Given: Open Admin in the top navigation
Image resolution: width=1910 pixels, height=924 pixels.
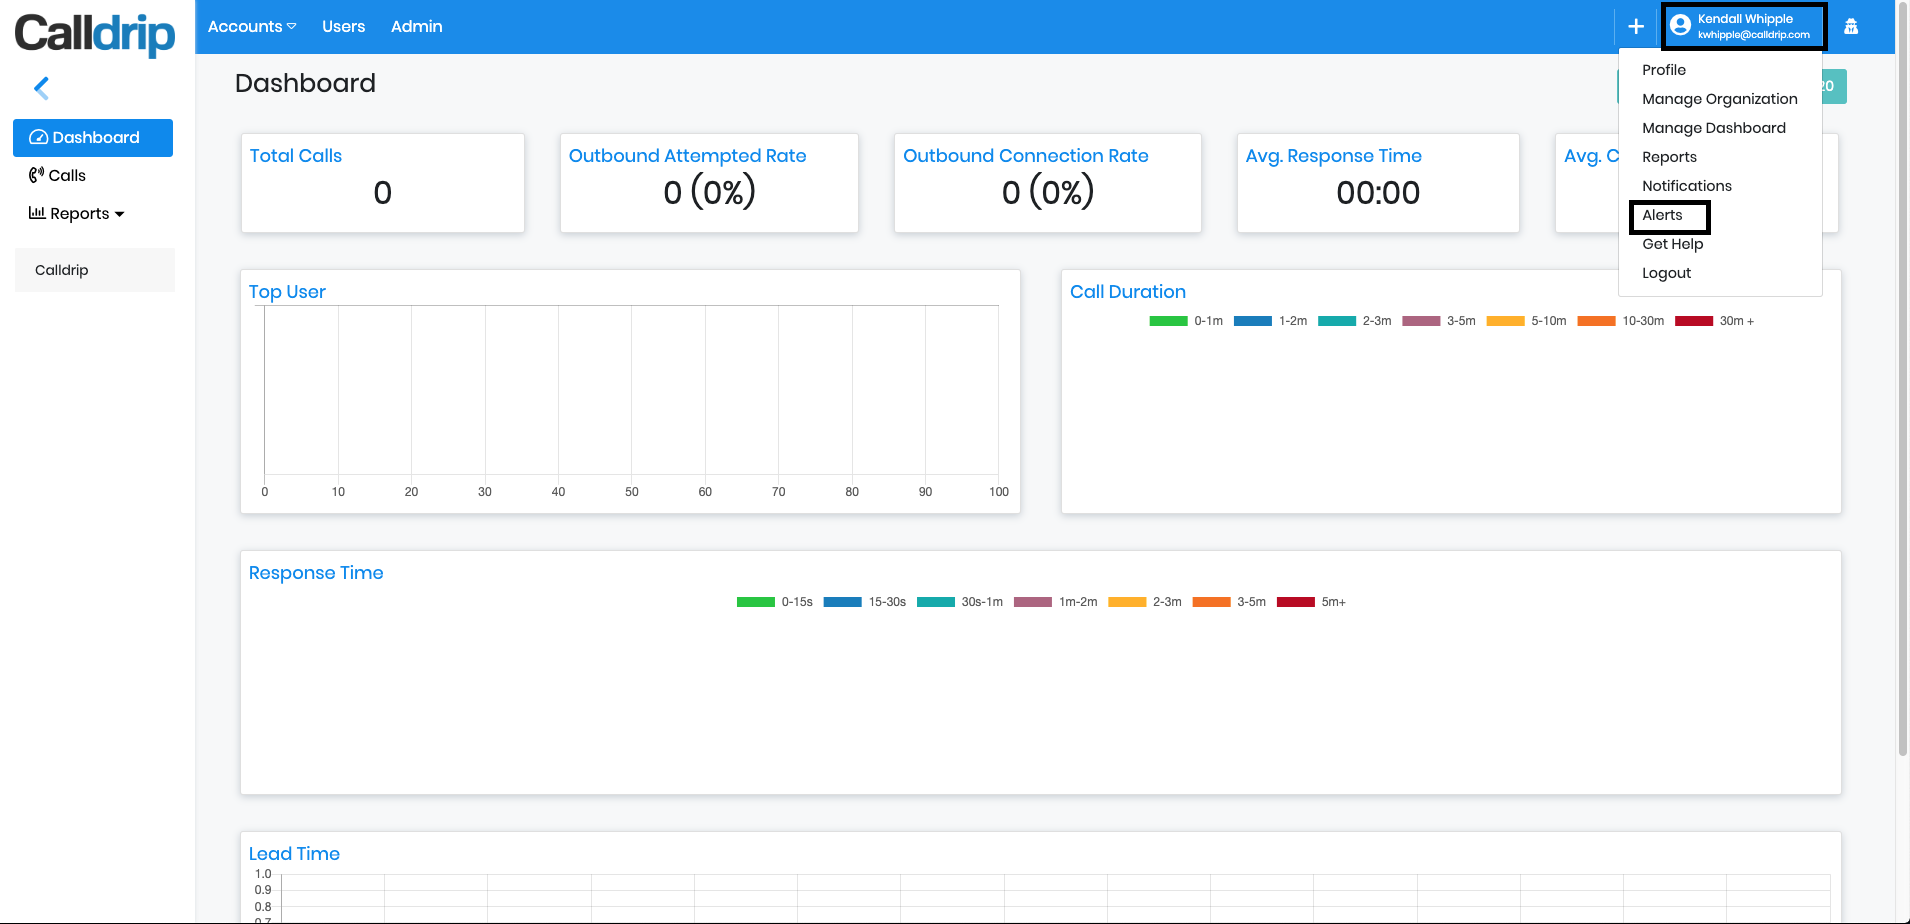Looking at the screenshot, I should pos(416,26).
